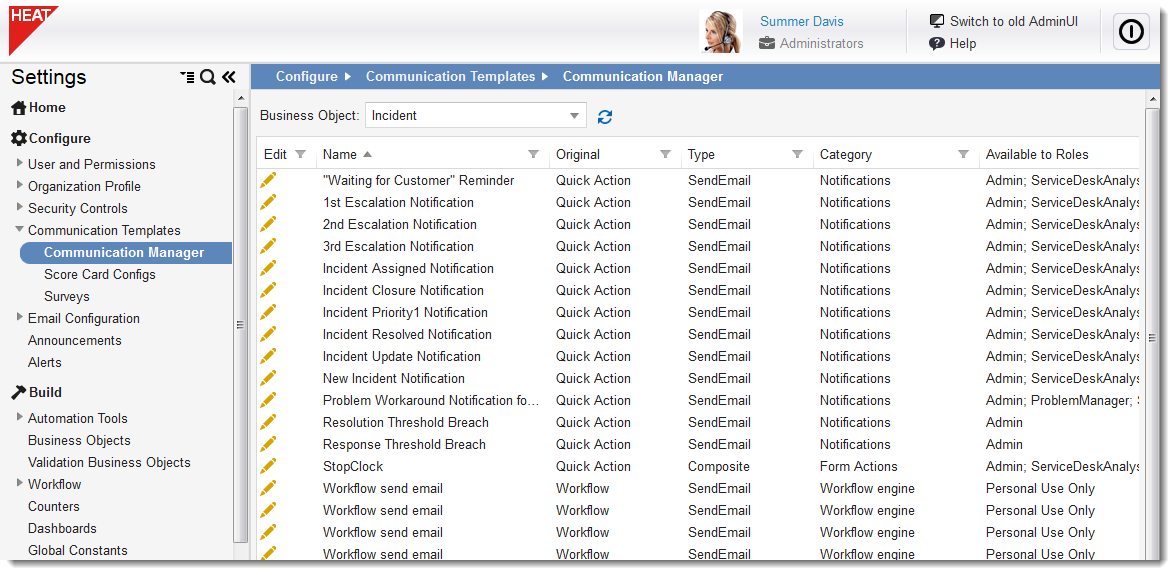Open the Business Object Incident dropdown
The width and height of the screenshot is (1175, 575).
click(x=475, y=115)
